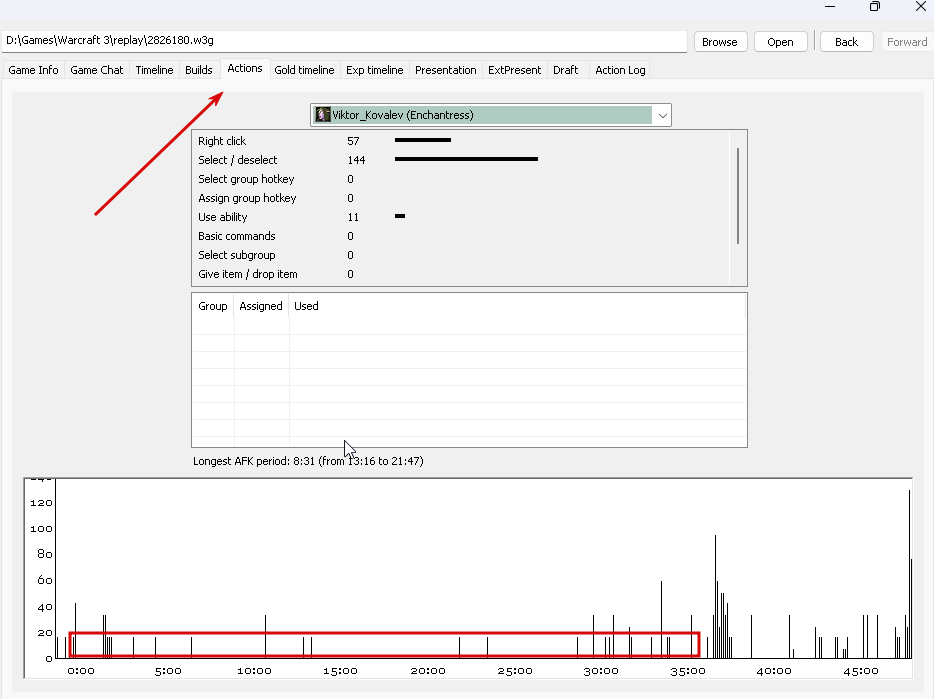Maximize or restore the window
Screen dimensions: 934x699
tap(874, 7)
